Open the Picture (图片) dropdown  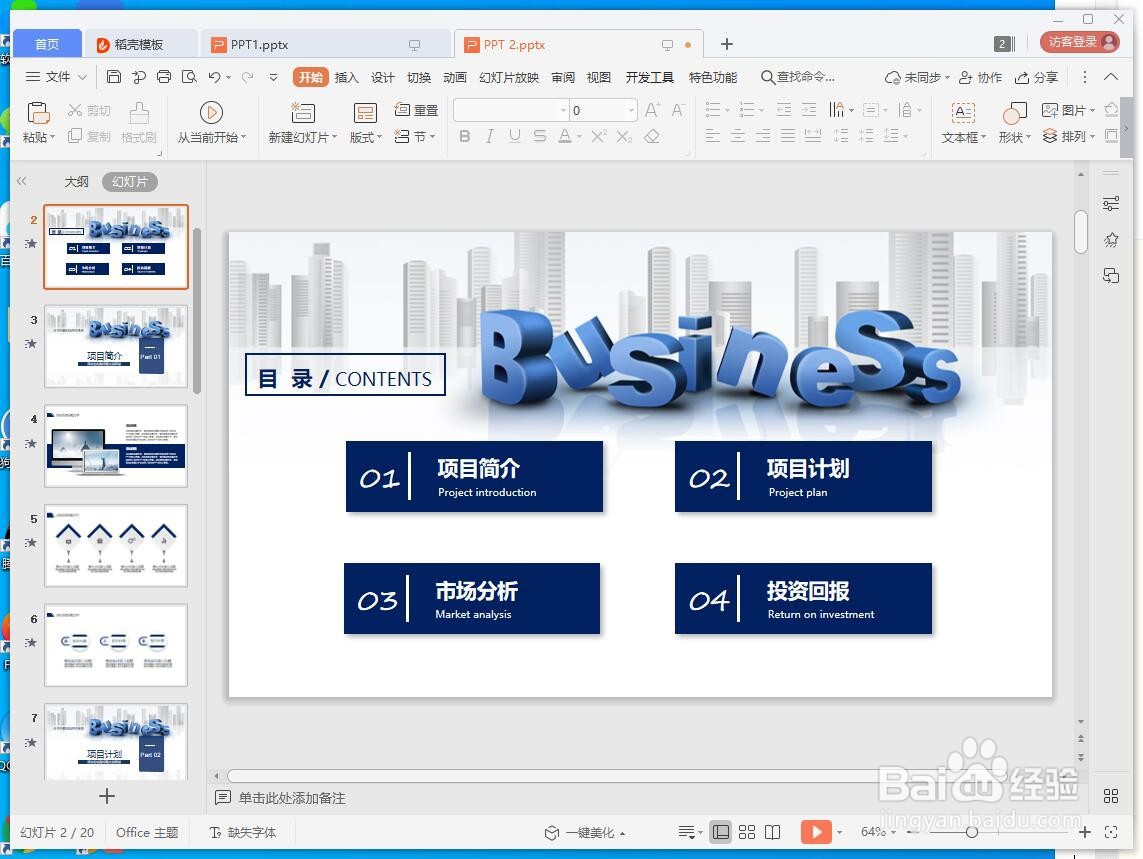coord(1069,110)
